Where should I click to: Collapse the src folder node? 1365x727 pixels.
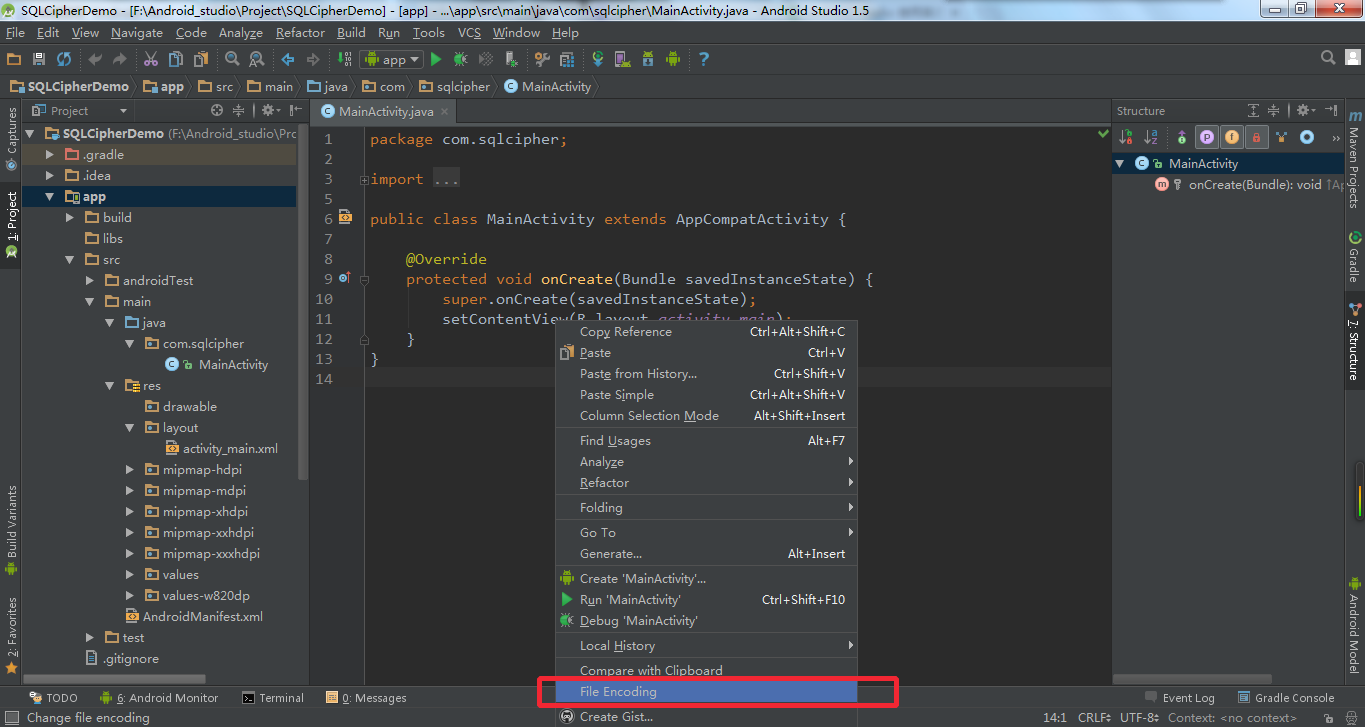tap(70, 260)
